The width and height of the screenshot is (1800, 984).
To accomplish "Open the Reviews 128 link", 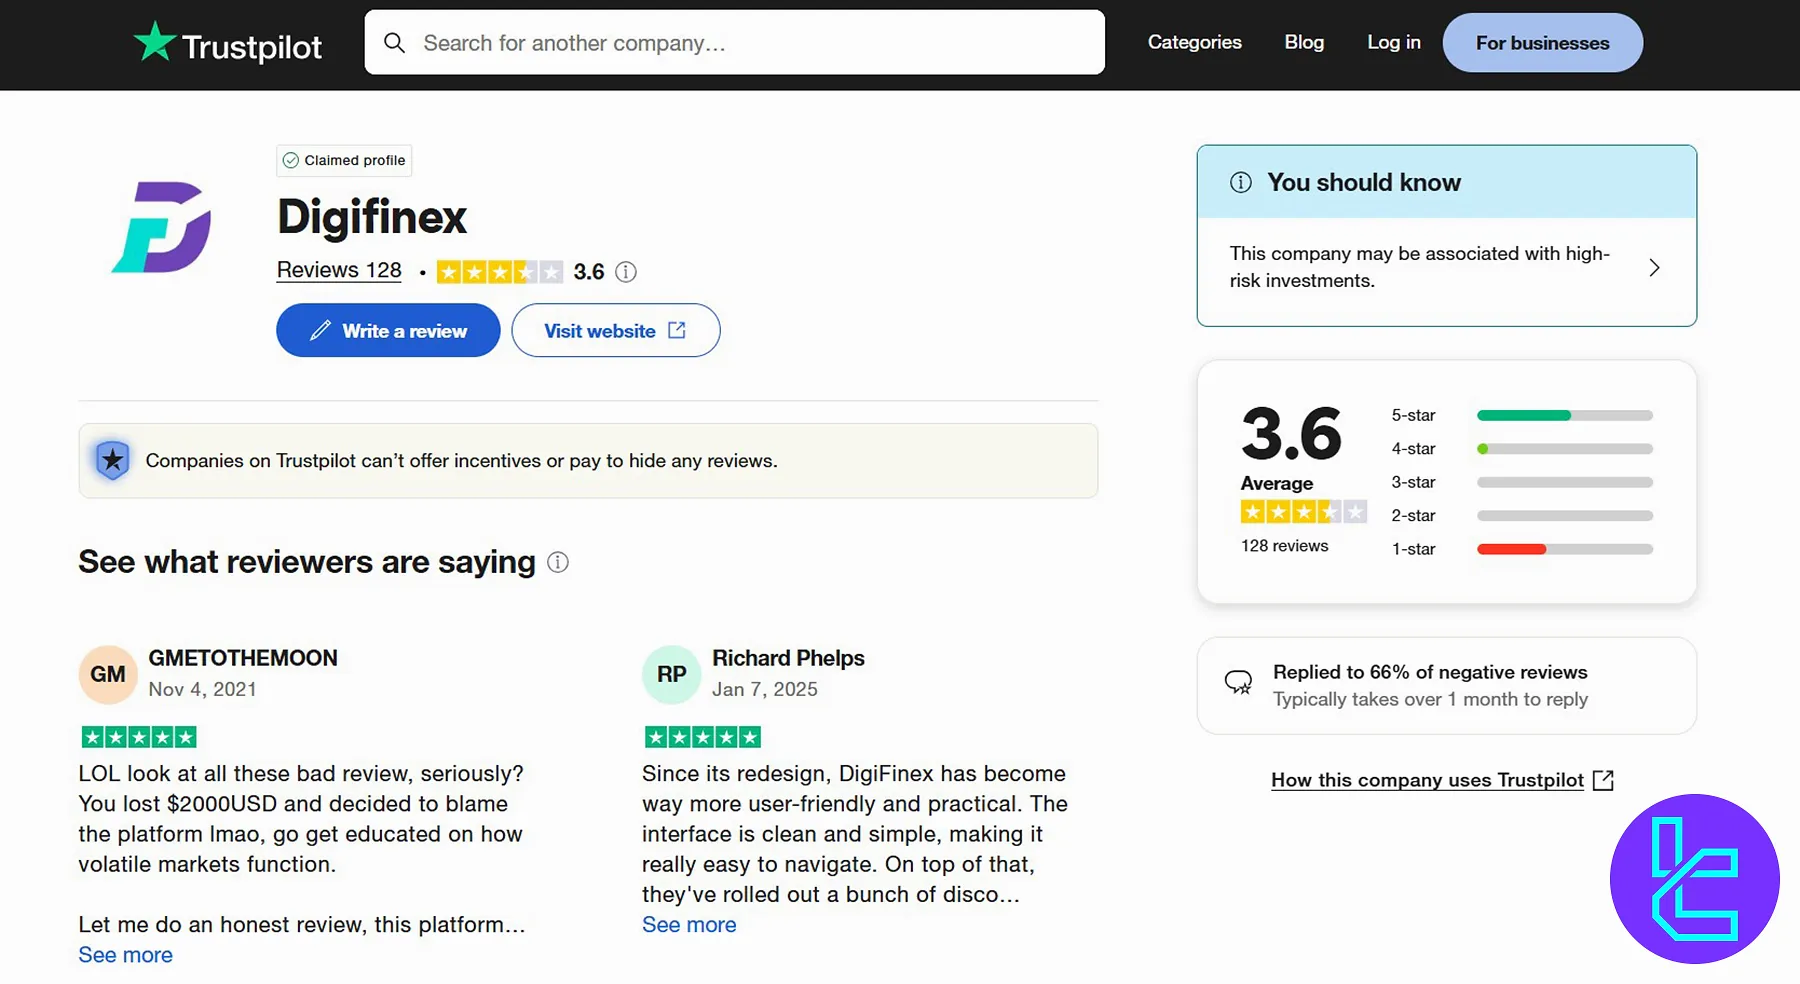I will click(x=339, y=270).
